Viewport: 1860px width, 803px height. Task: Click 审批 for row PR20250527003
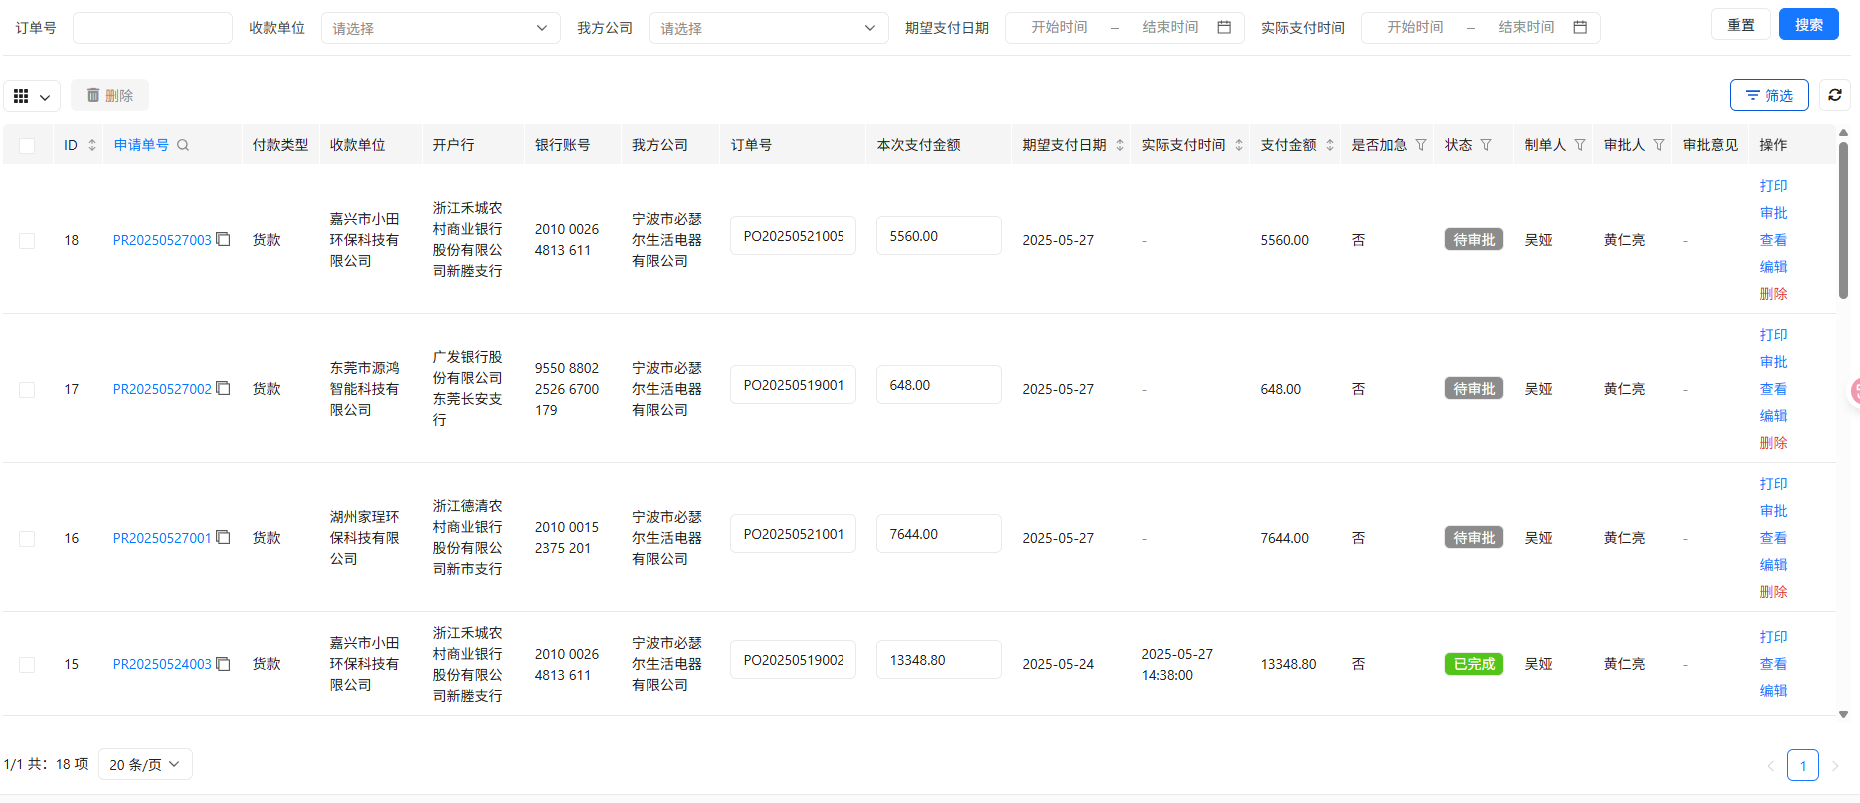point(1773,213)
